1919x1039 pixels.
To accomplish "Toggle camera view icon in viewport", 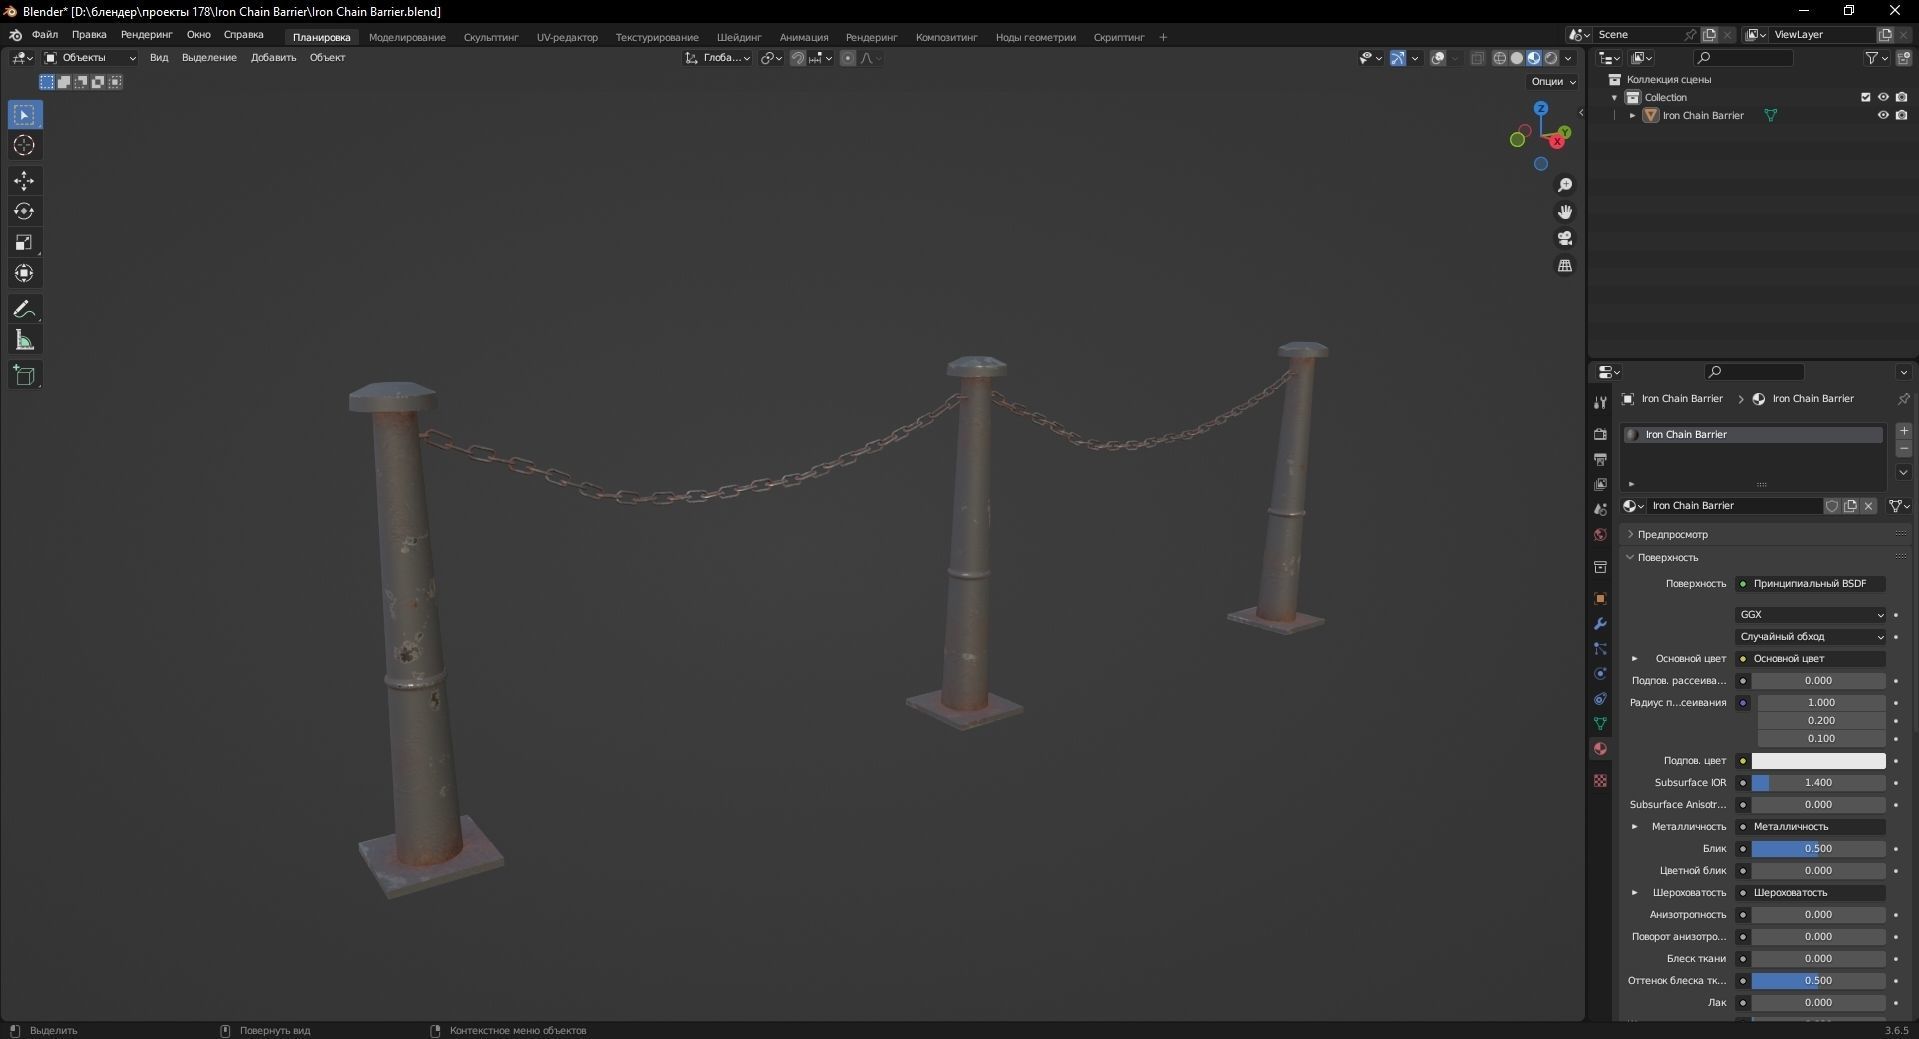I will pos(1565,239).
